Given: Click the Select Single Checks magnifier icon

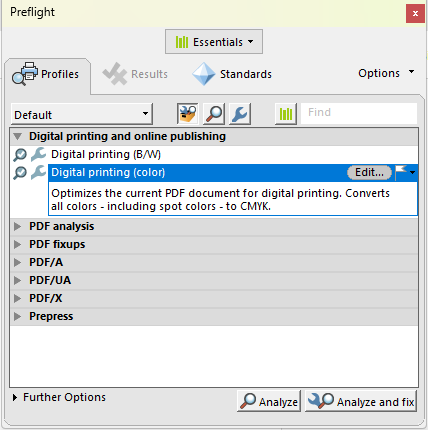Looking at the screenshot, I should 214,114.
